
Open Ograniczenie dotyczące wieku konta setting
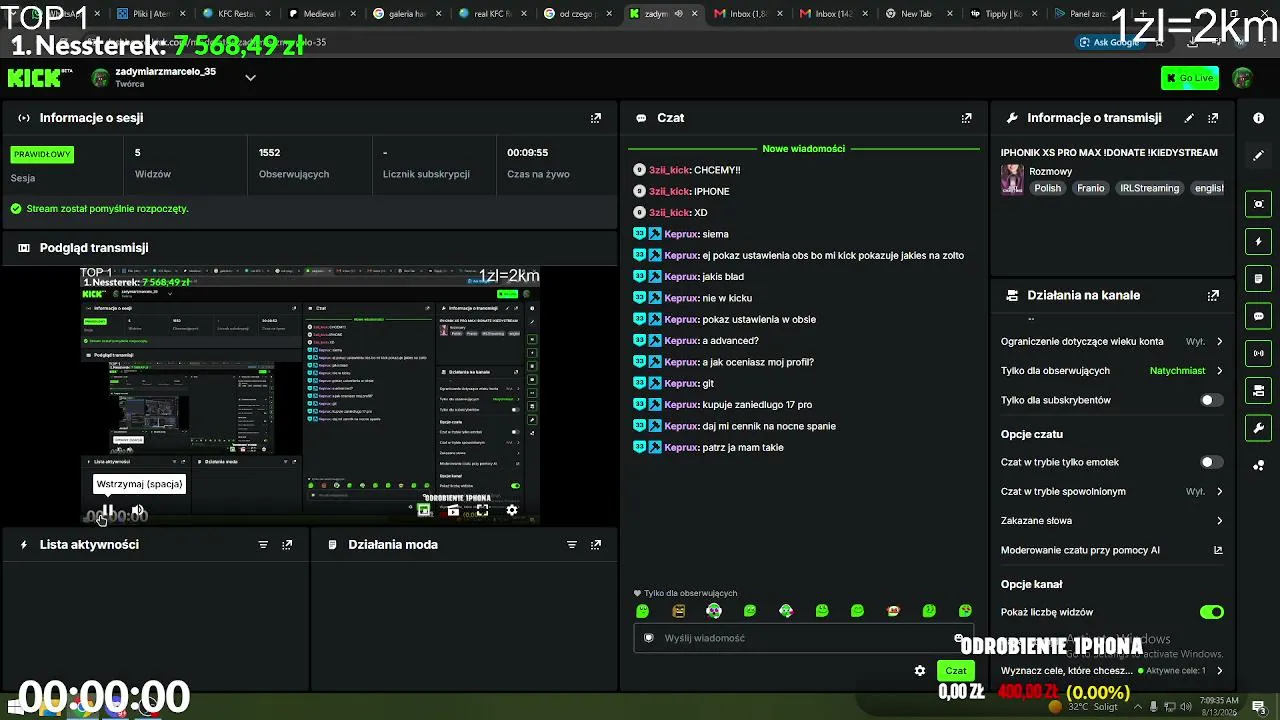pos(1111,342)
